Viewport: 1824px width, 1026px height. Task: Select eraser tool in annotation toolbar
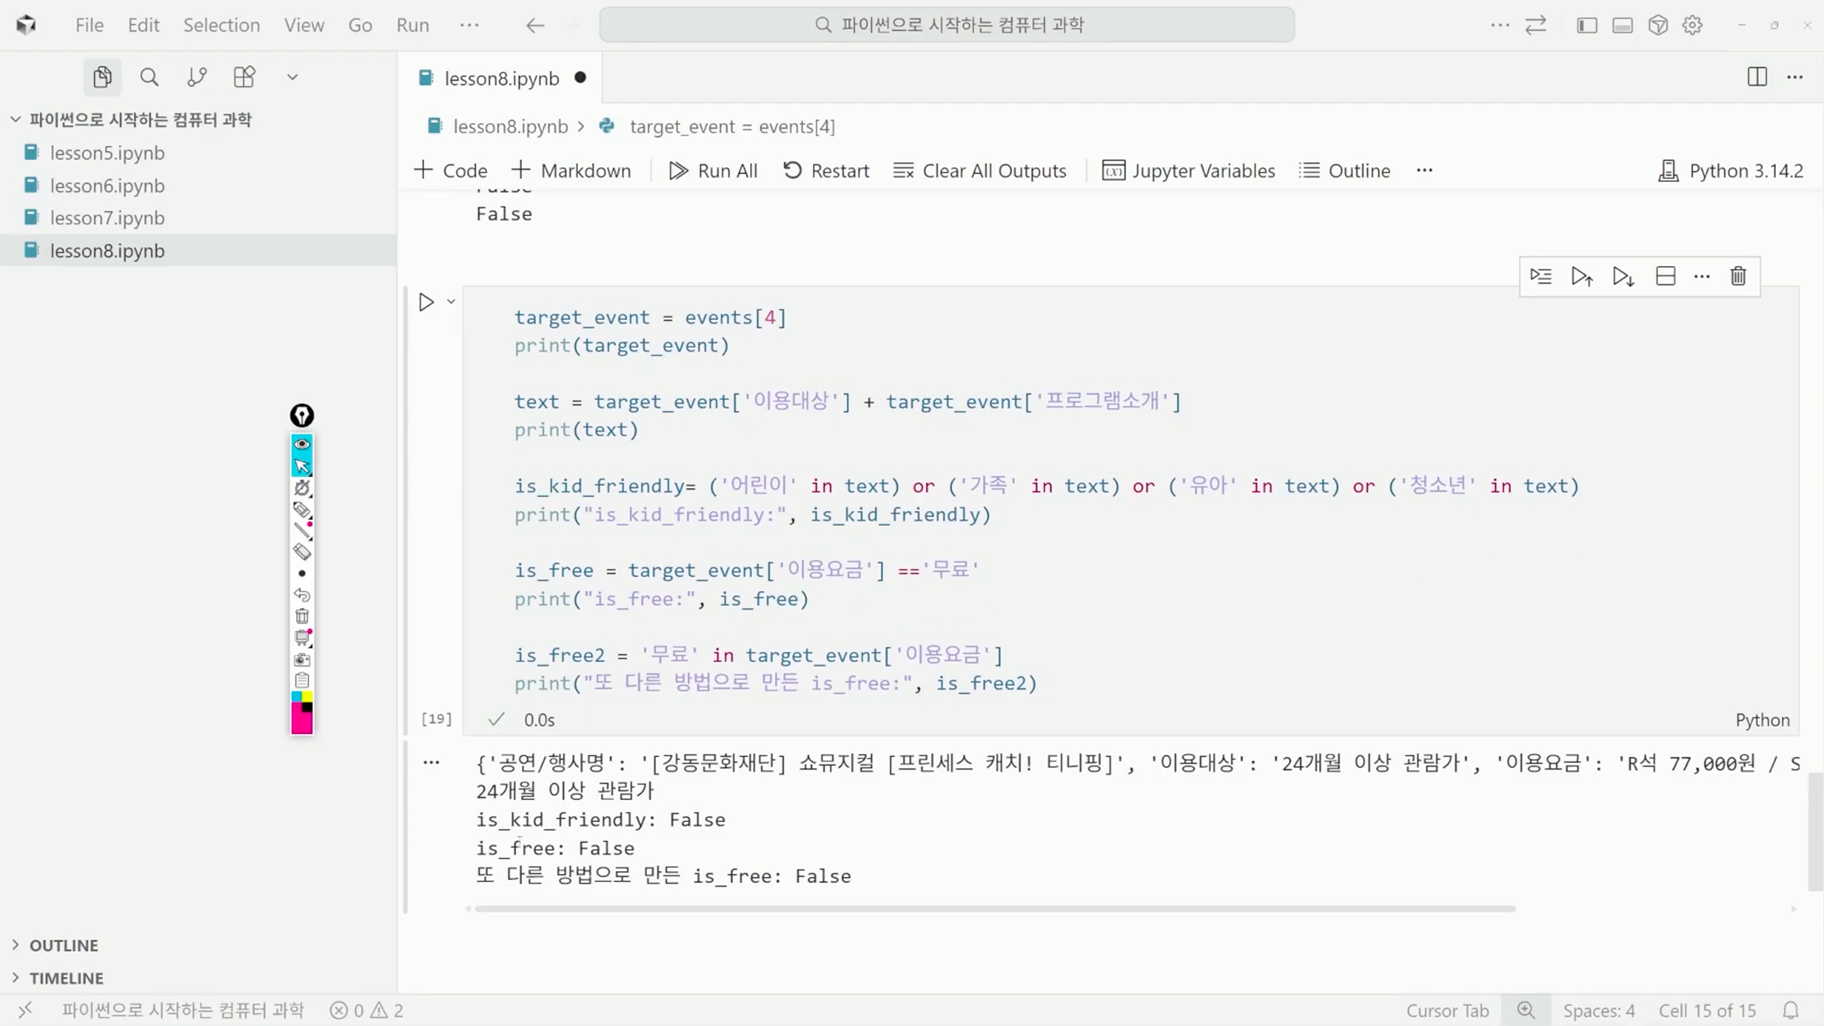(x=302, y=552)
